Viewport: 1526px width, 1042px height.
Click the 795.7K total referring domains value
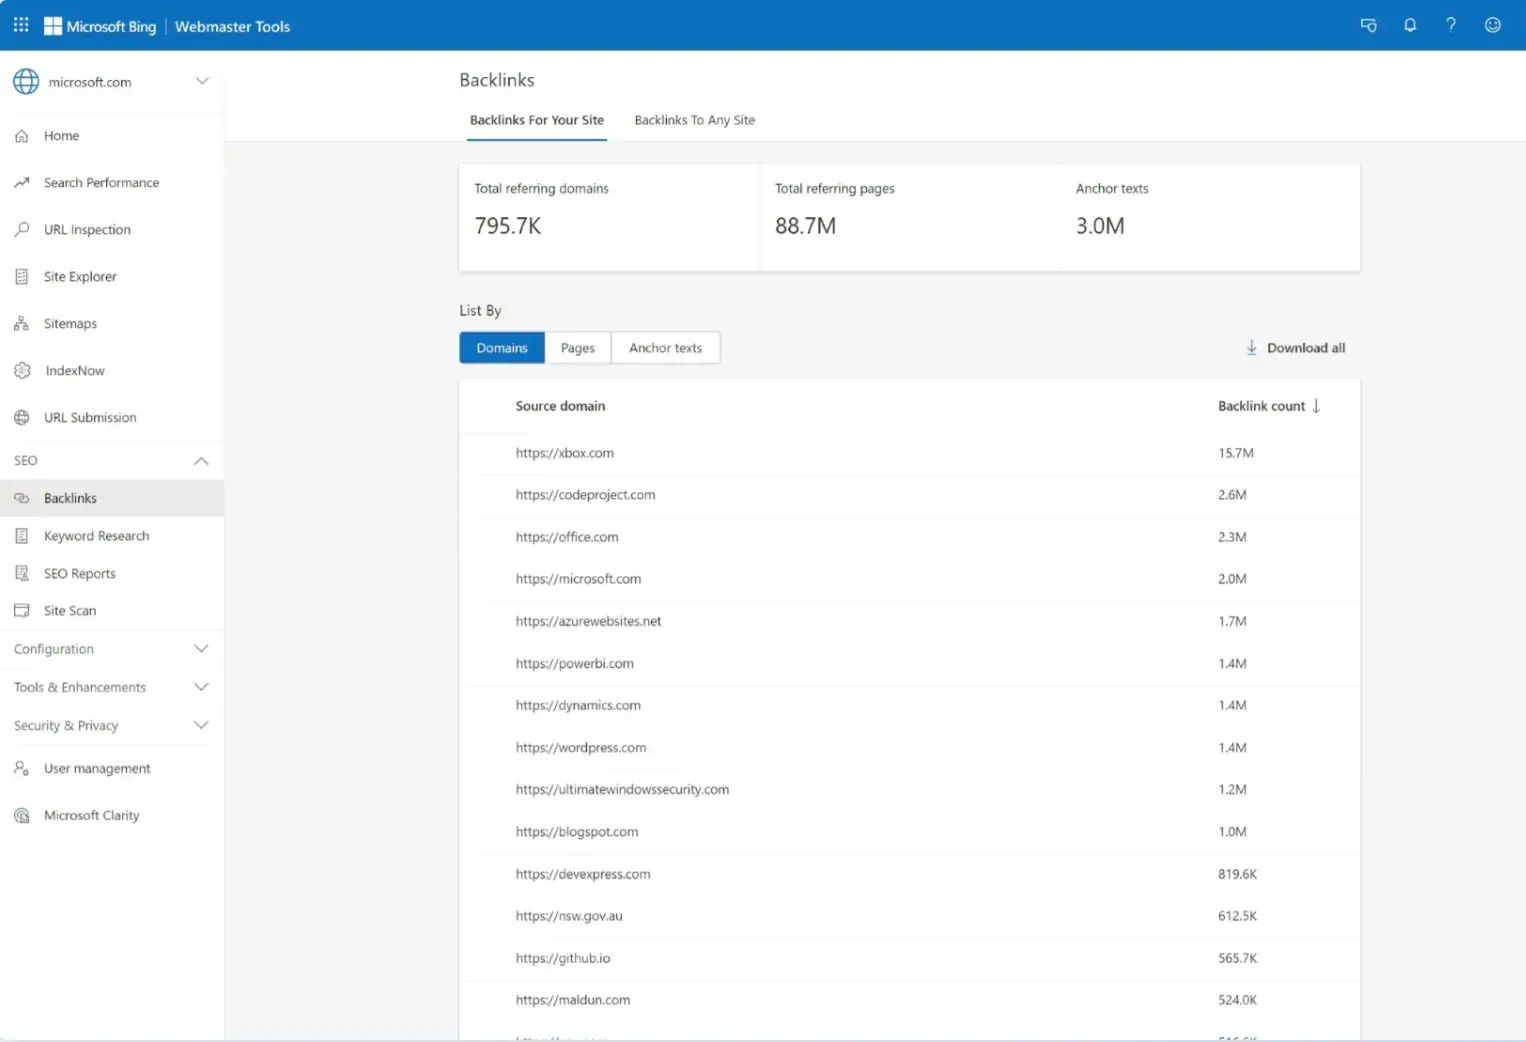(x=508, y=226)
